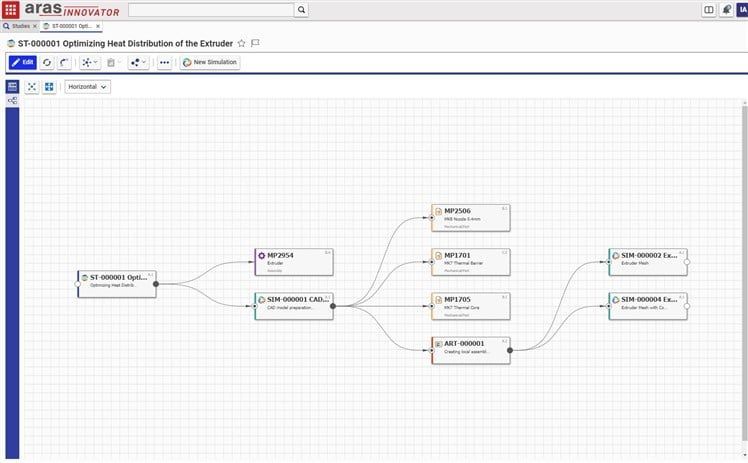Open the Horizontal layout dropdown

(x=88, y=87)
